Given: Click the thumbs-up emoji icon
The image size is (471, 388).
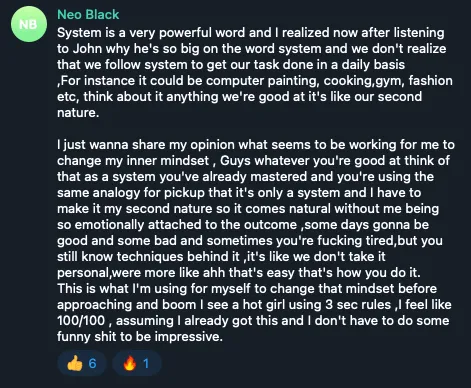Looking at the screenshot, I should click(x=75, y=363).
